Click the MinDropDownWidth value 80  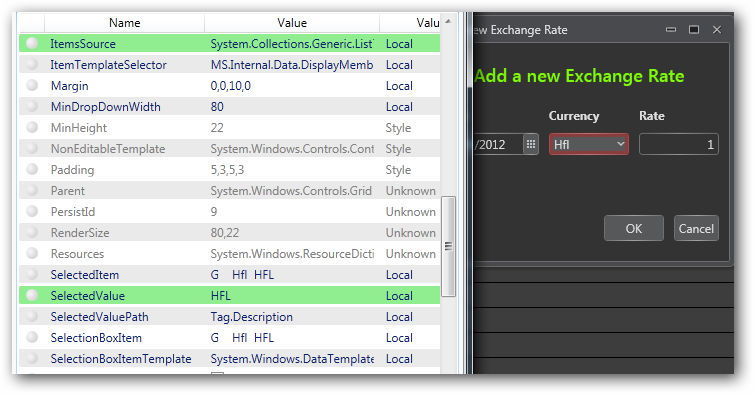pyautogui.click(x=217, y=107)
